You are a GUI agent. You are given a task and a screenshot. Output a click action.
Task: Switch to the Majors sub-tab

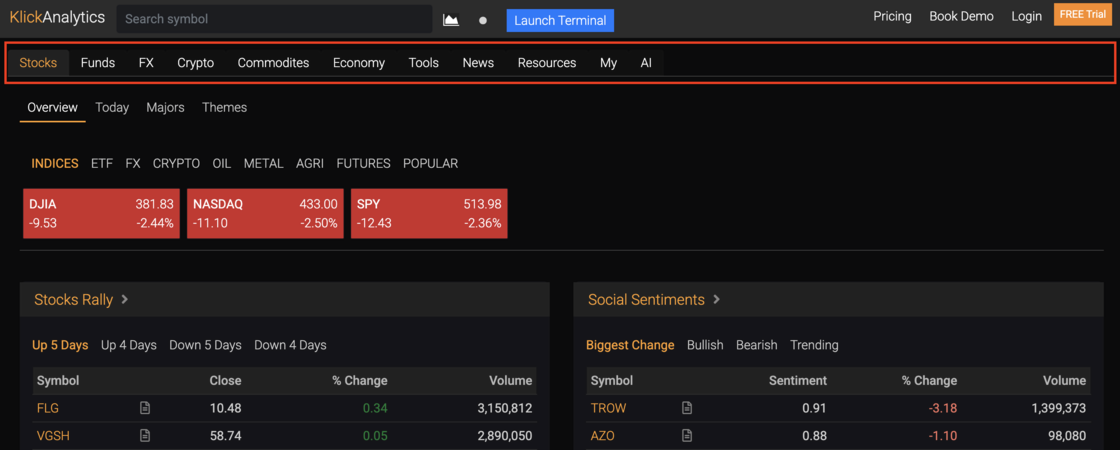pyautogui.click(x=165, y=107)
